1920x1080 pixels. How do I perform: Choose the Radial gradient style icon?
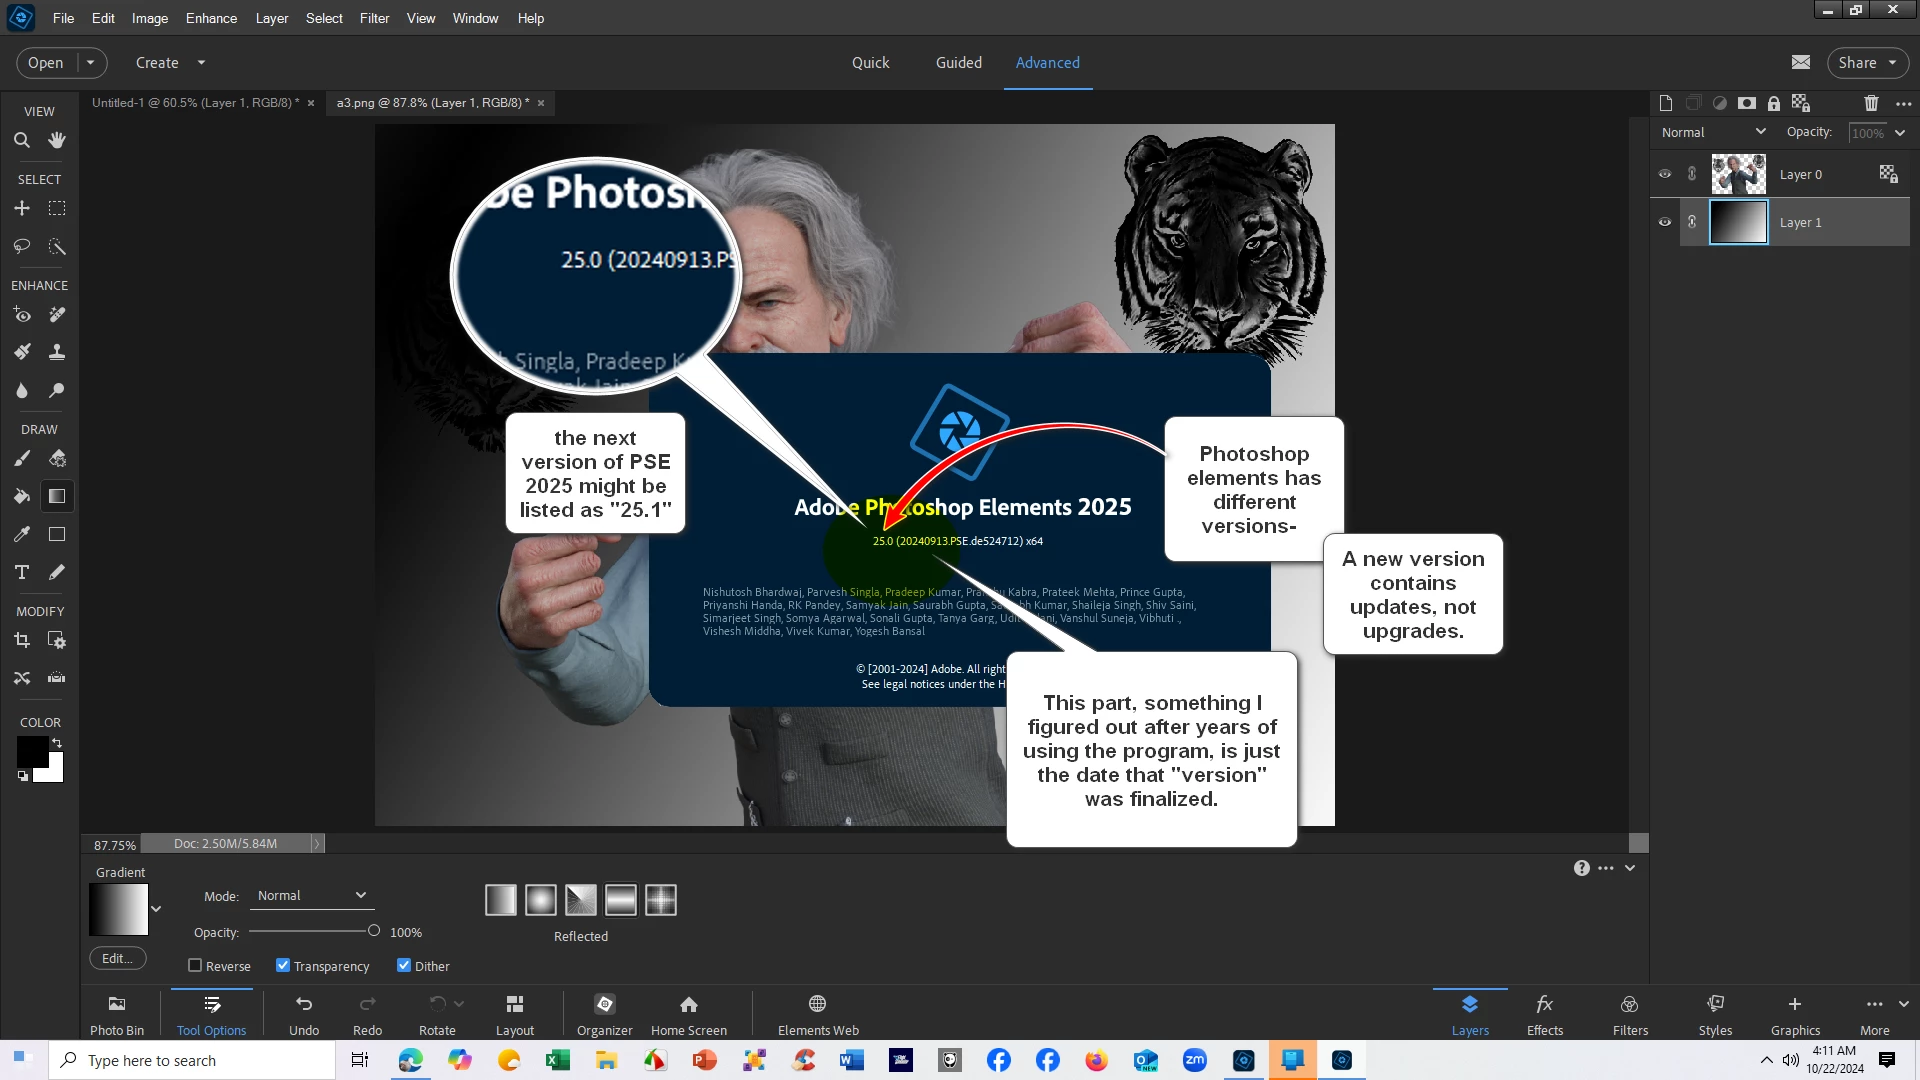(541, 900)
